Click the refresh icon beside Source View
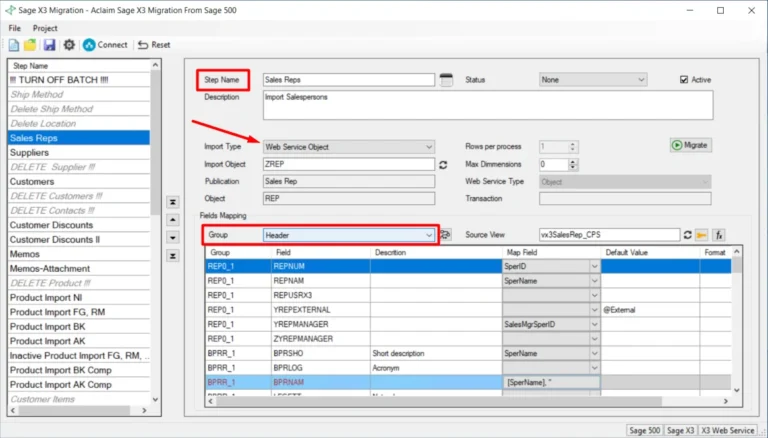This screenshot has width=768, height=438. coord(687,234)
